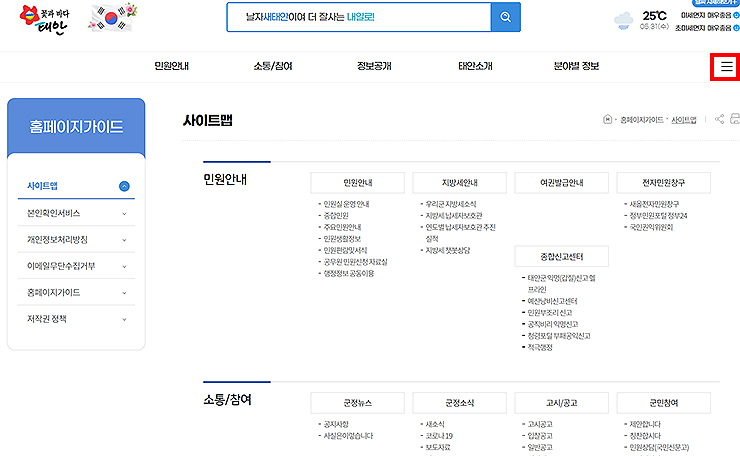This screenshot has width=740, height=456.
Task: Open the 소통/참여 top menu
Action: point(273,66)
